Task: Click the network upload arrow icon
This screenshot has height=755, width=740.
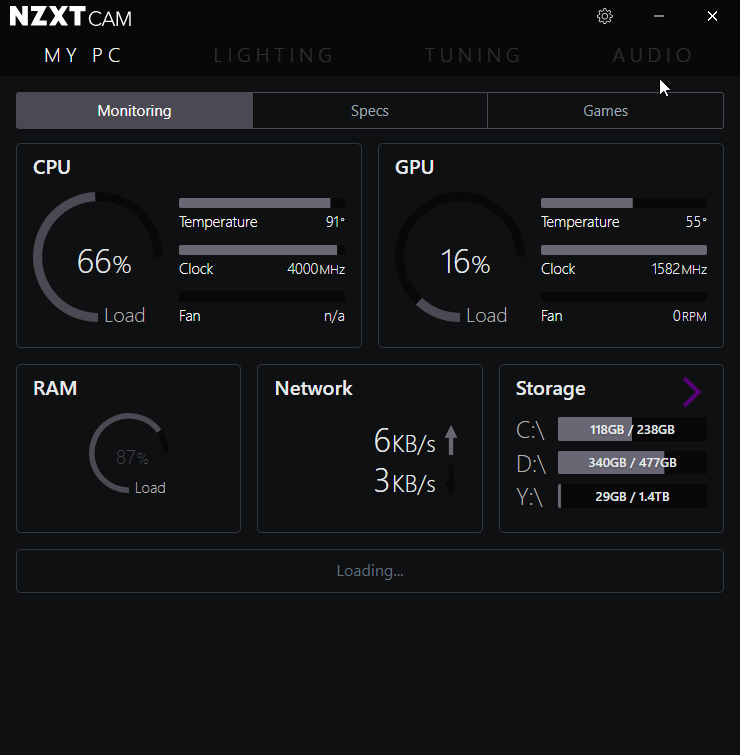Action: pos(451,440)
